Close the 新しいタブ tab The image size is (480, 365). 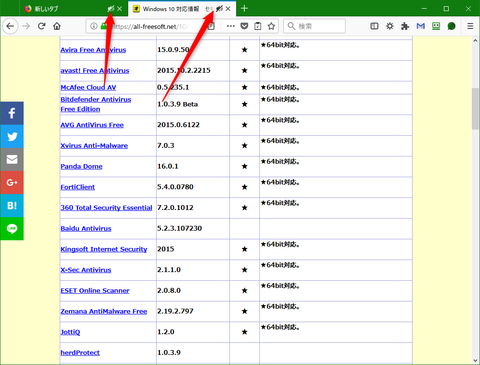pos(120,9)
